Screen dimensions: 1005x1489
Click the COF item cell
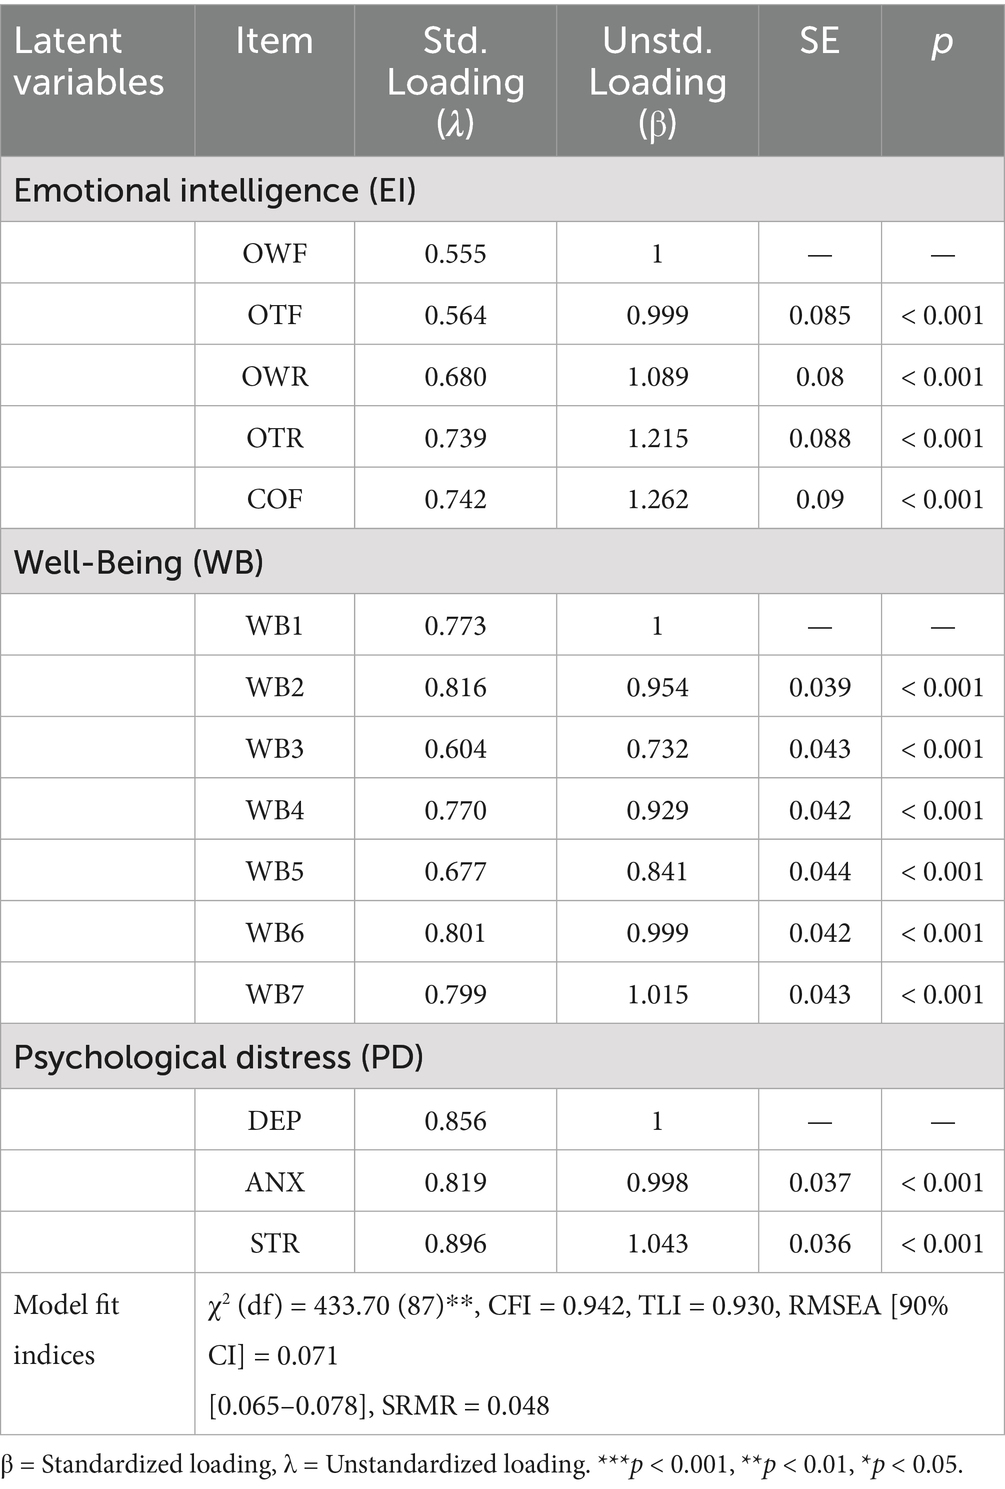point(274,498)
